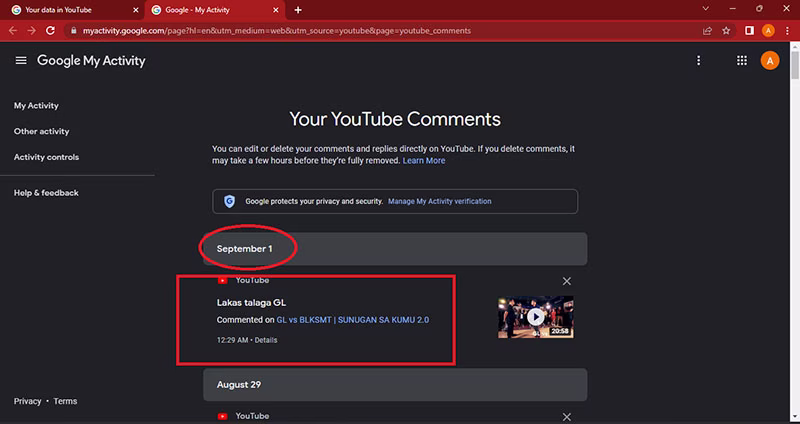
Task: Click the YouTube icon under August 29
Action: (x=222, y=416)
